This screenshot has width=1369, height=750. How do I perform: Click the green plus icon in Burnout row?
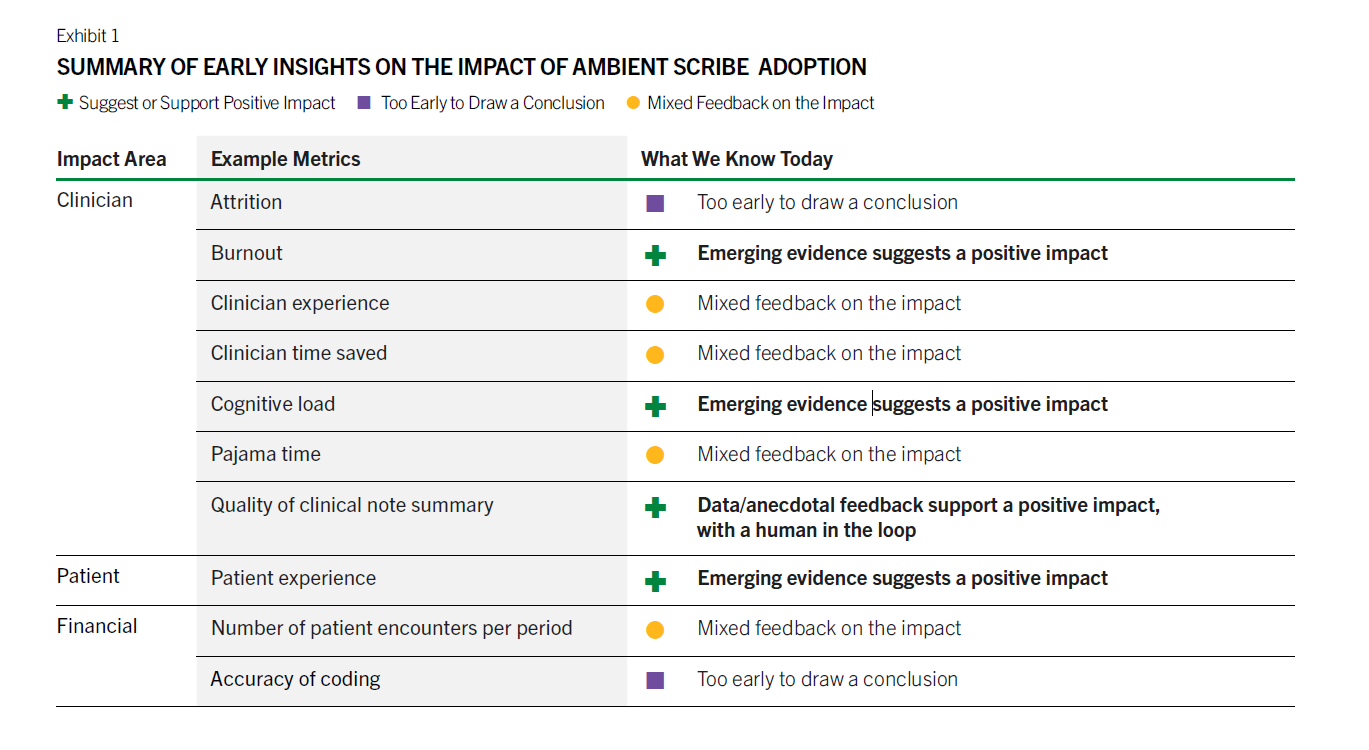[x=655, y=255]
